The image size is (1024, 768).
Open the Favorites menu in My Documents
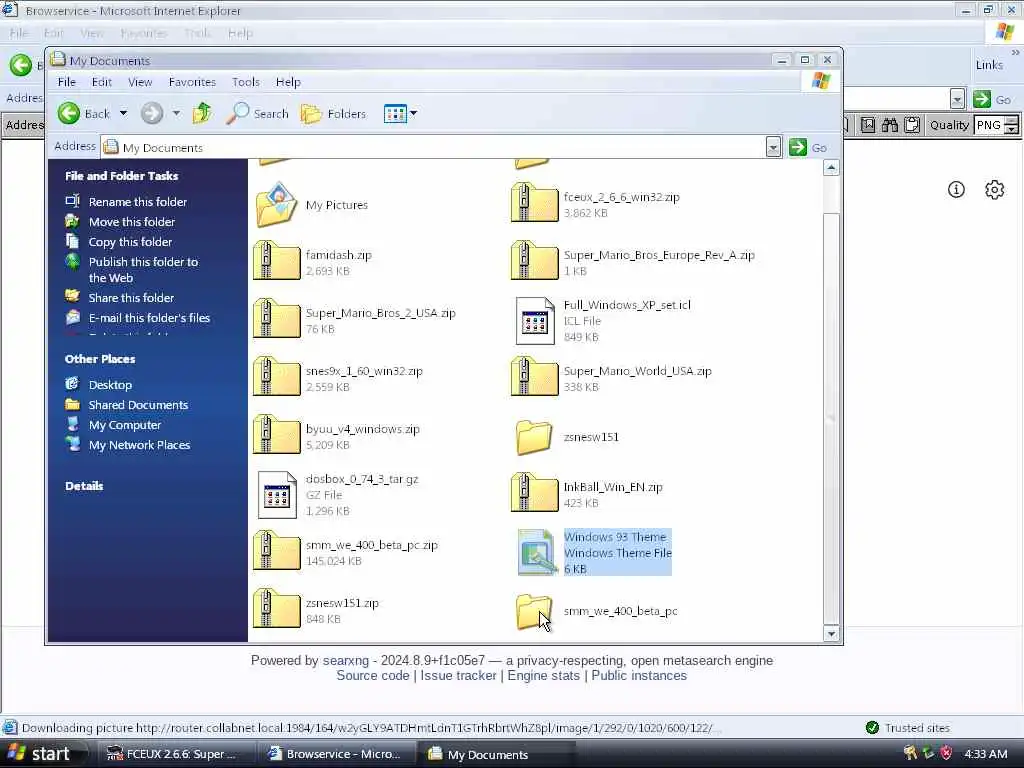pyautogui.click(x=192, y=82)
